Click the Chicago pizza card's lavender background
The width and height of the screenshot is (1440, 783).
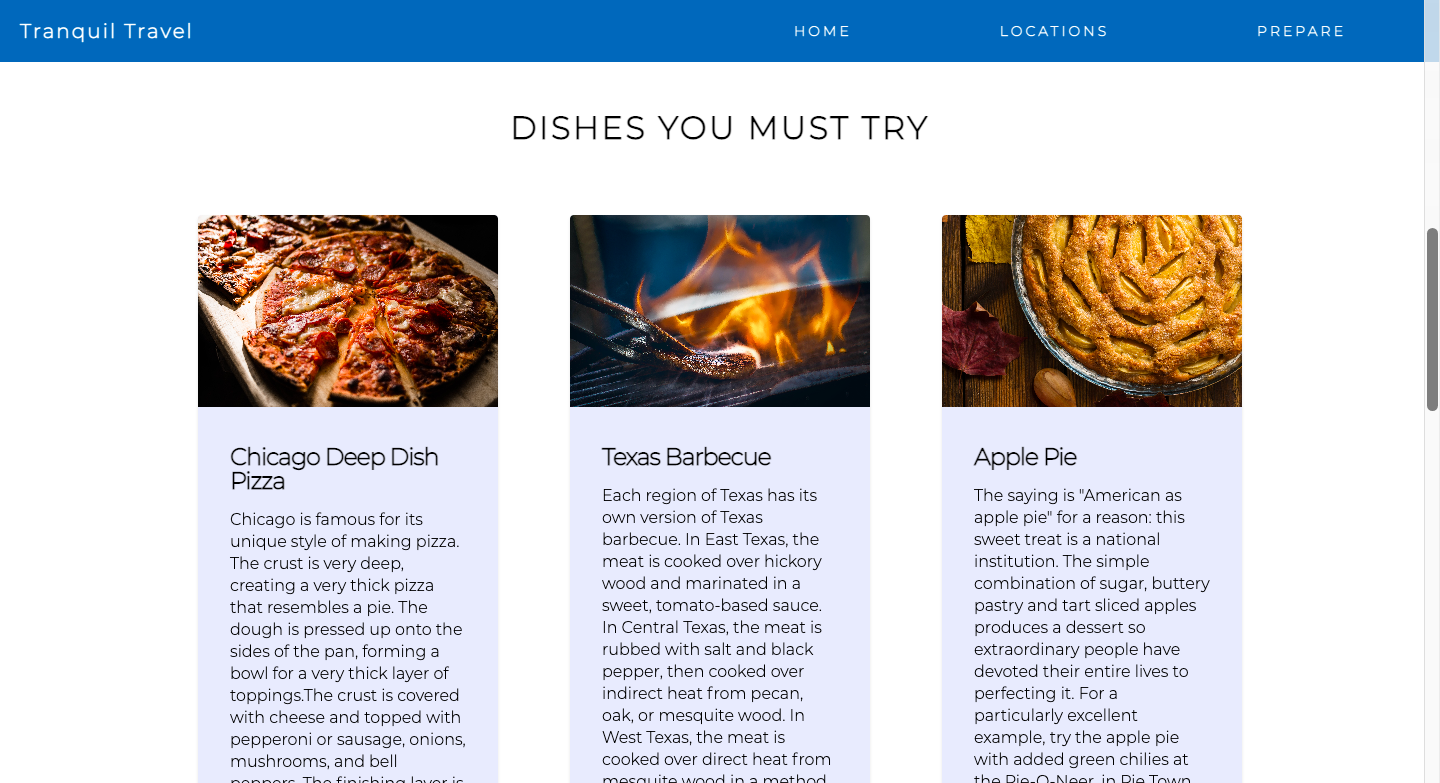coord(213,600)
